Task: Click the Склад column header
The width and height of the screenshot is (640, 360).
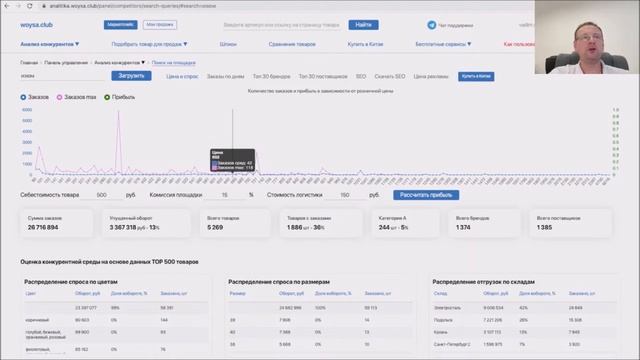Action: pos(440,293)
